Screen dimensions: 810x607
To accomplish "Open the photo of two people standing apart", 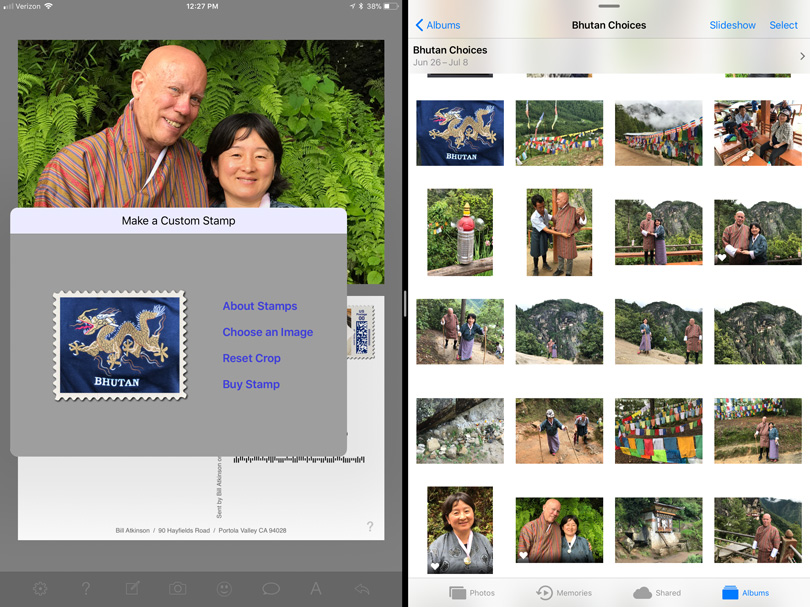I will [659, 332].
